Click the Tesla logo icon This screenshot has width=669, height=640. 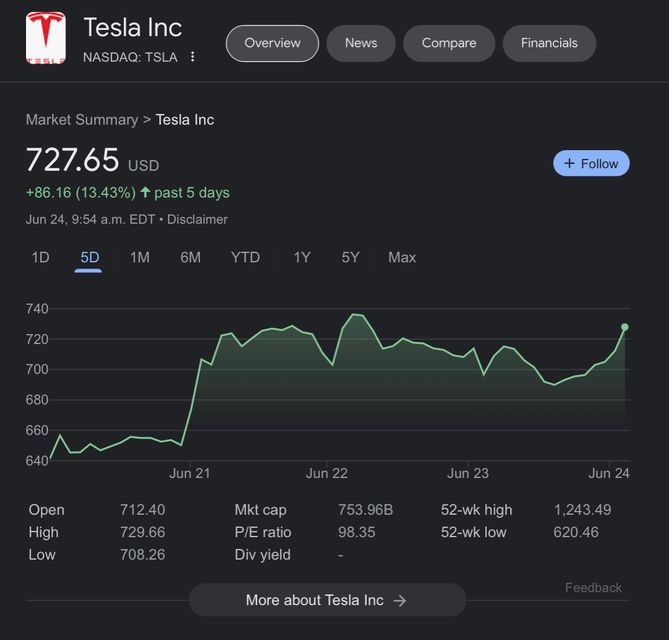tap(45, 39)
